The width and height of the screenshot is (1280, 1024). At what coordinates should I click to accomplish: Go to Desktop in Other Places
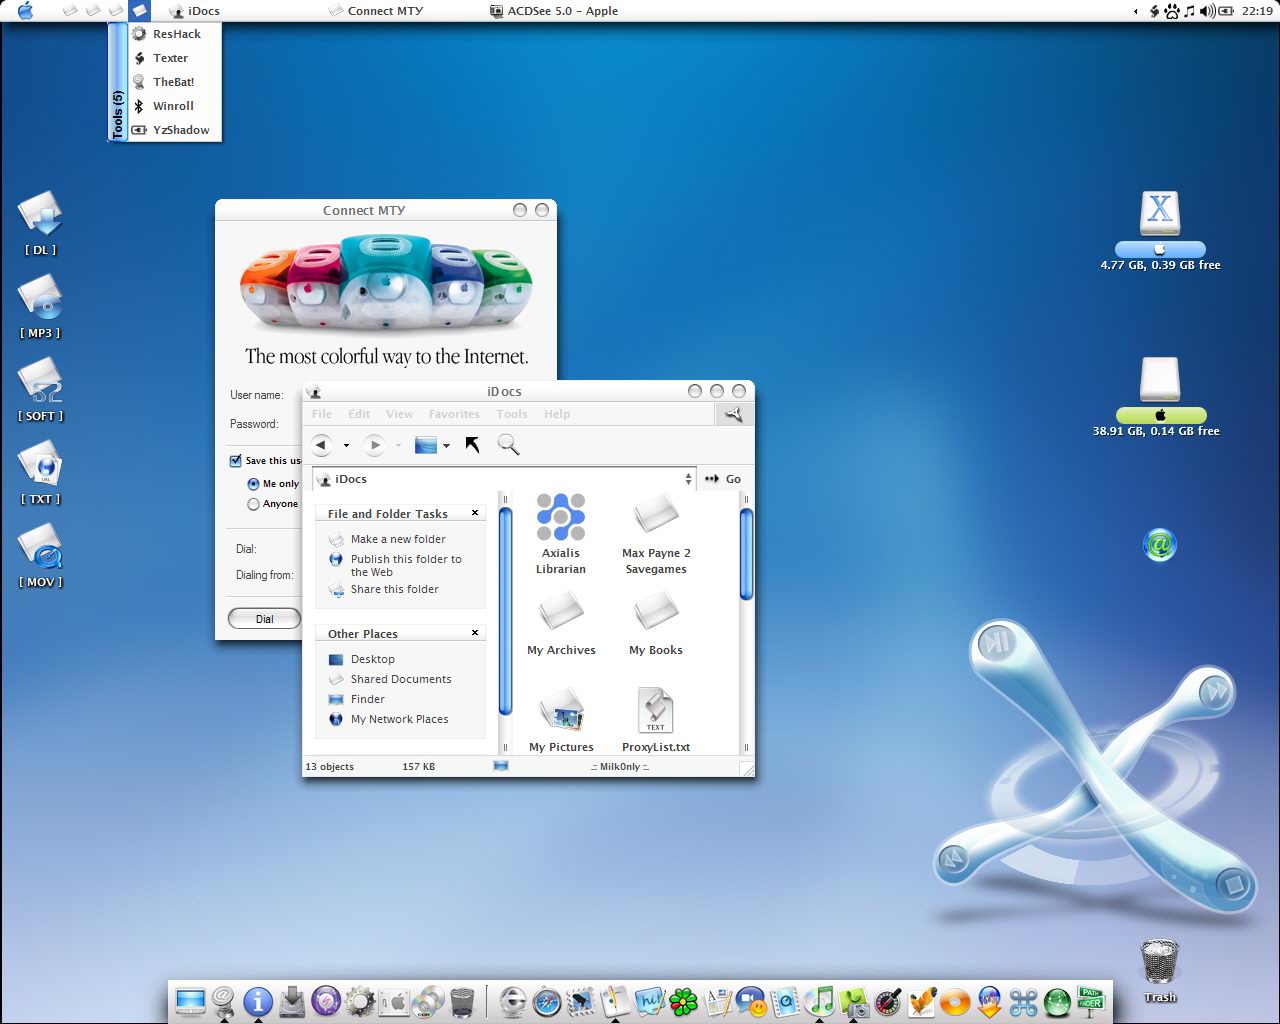(x=372, y=659)
